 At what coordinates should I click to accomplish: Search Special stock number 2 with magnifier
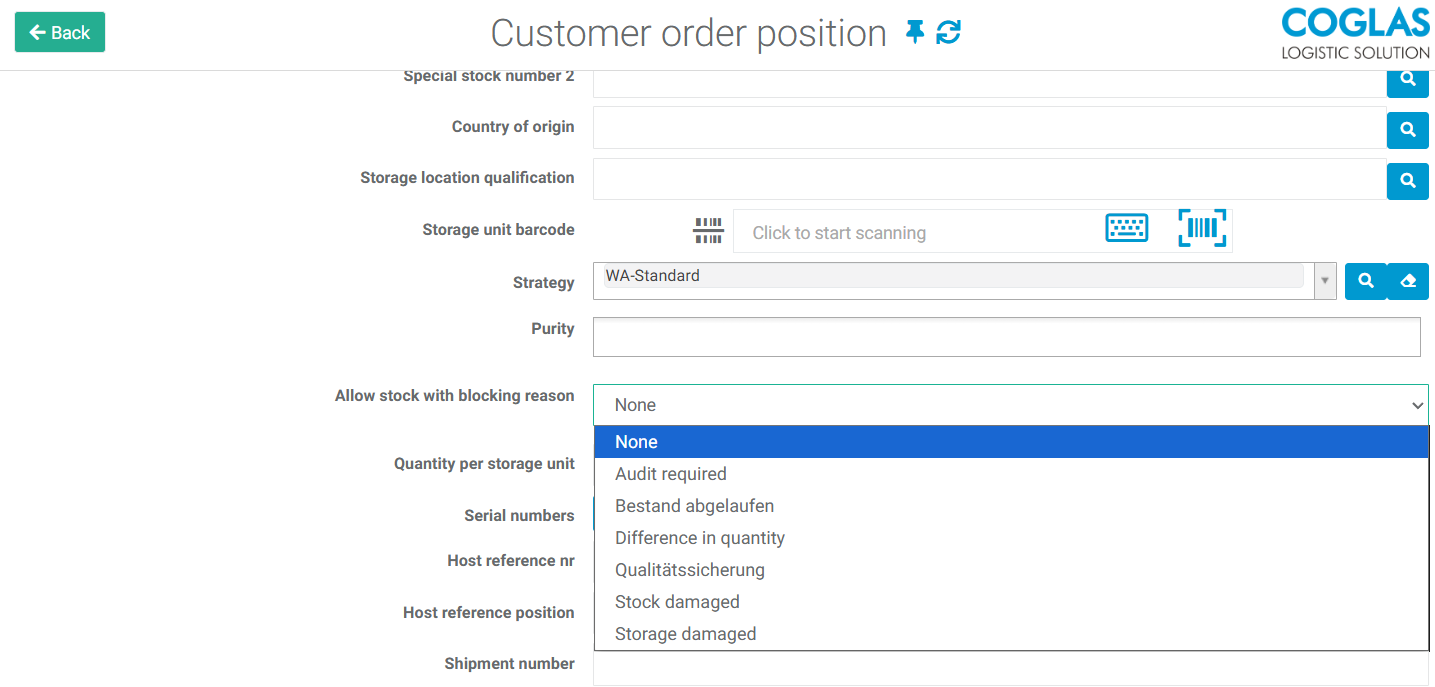[x=1407, y=80]
